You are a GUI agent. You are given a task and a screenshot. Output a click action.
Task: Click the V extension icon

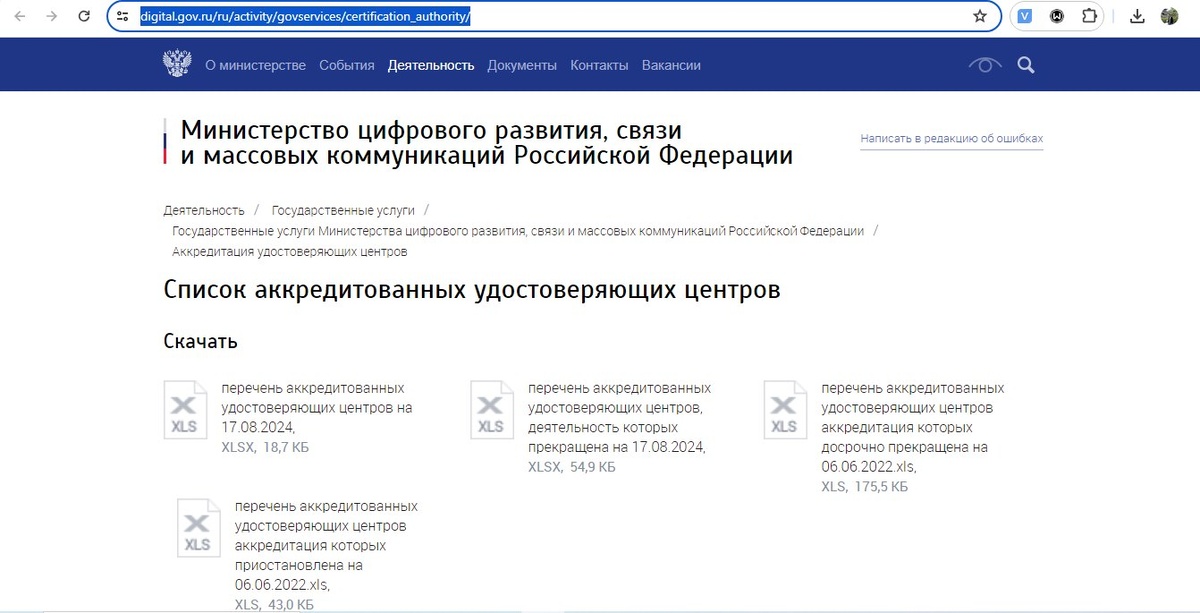click(1024, 15)
